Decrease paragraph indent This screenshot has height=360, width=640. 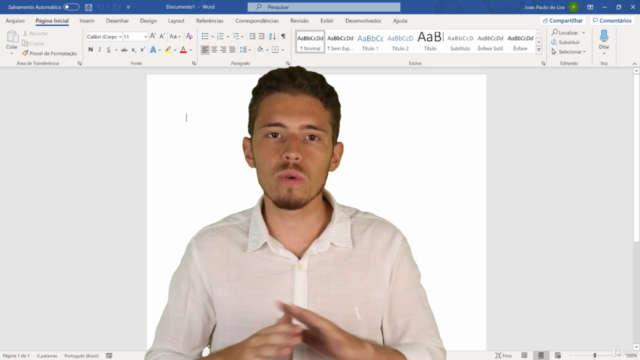(252, 36)
